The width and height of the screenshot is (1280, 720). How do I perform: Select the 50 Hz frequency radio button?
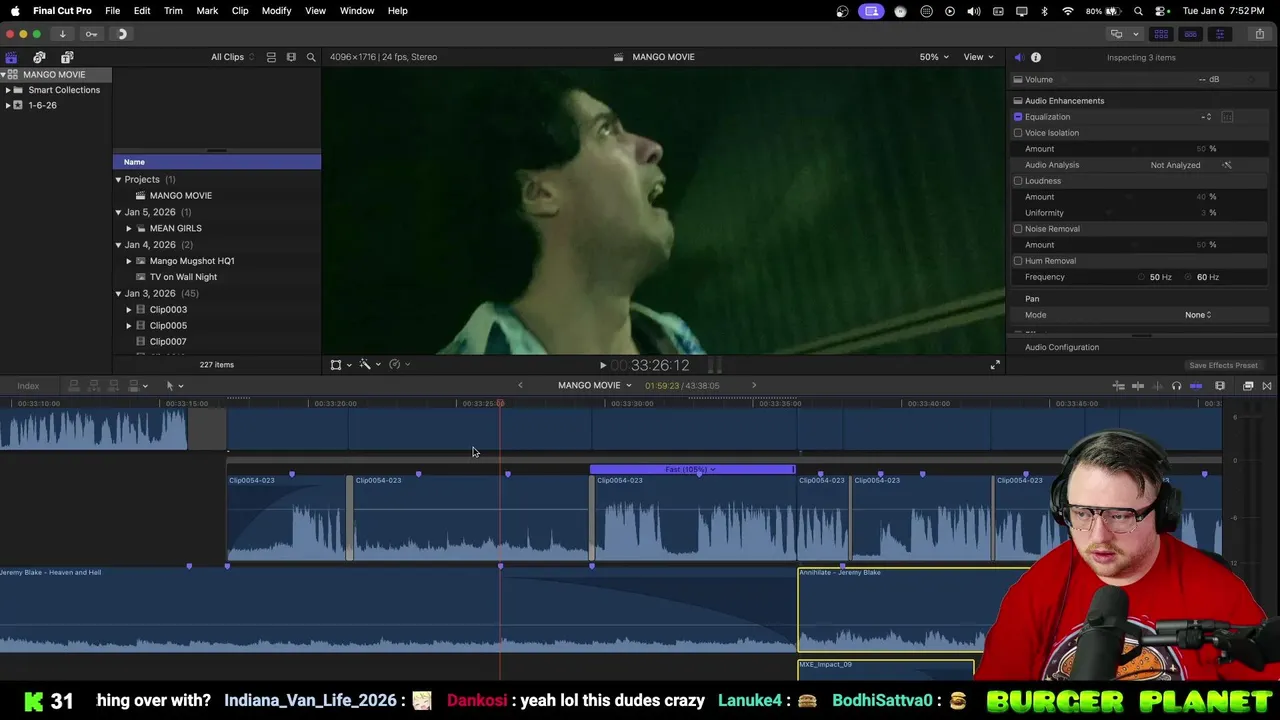(x=1142, y=277)
